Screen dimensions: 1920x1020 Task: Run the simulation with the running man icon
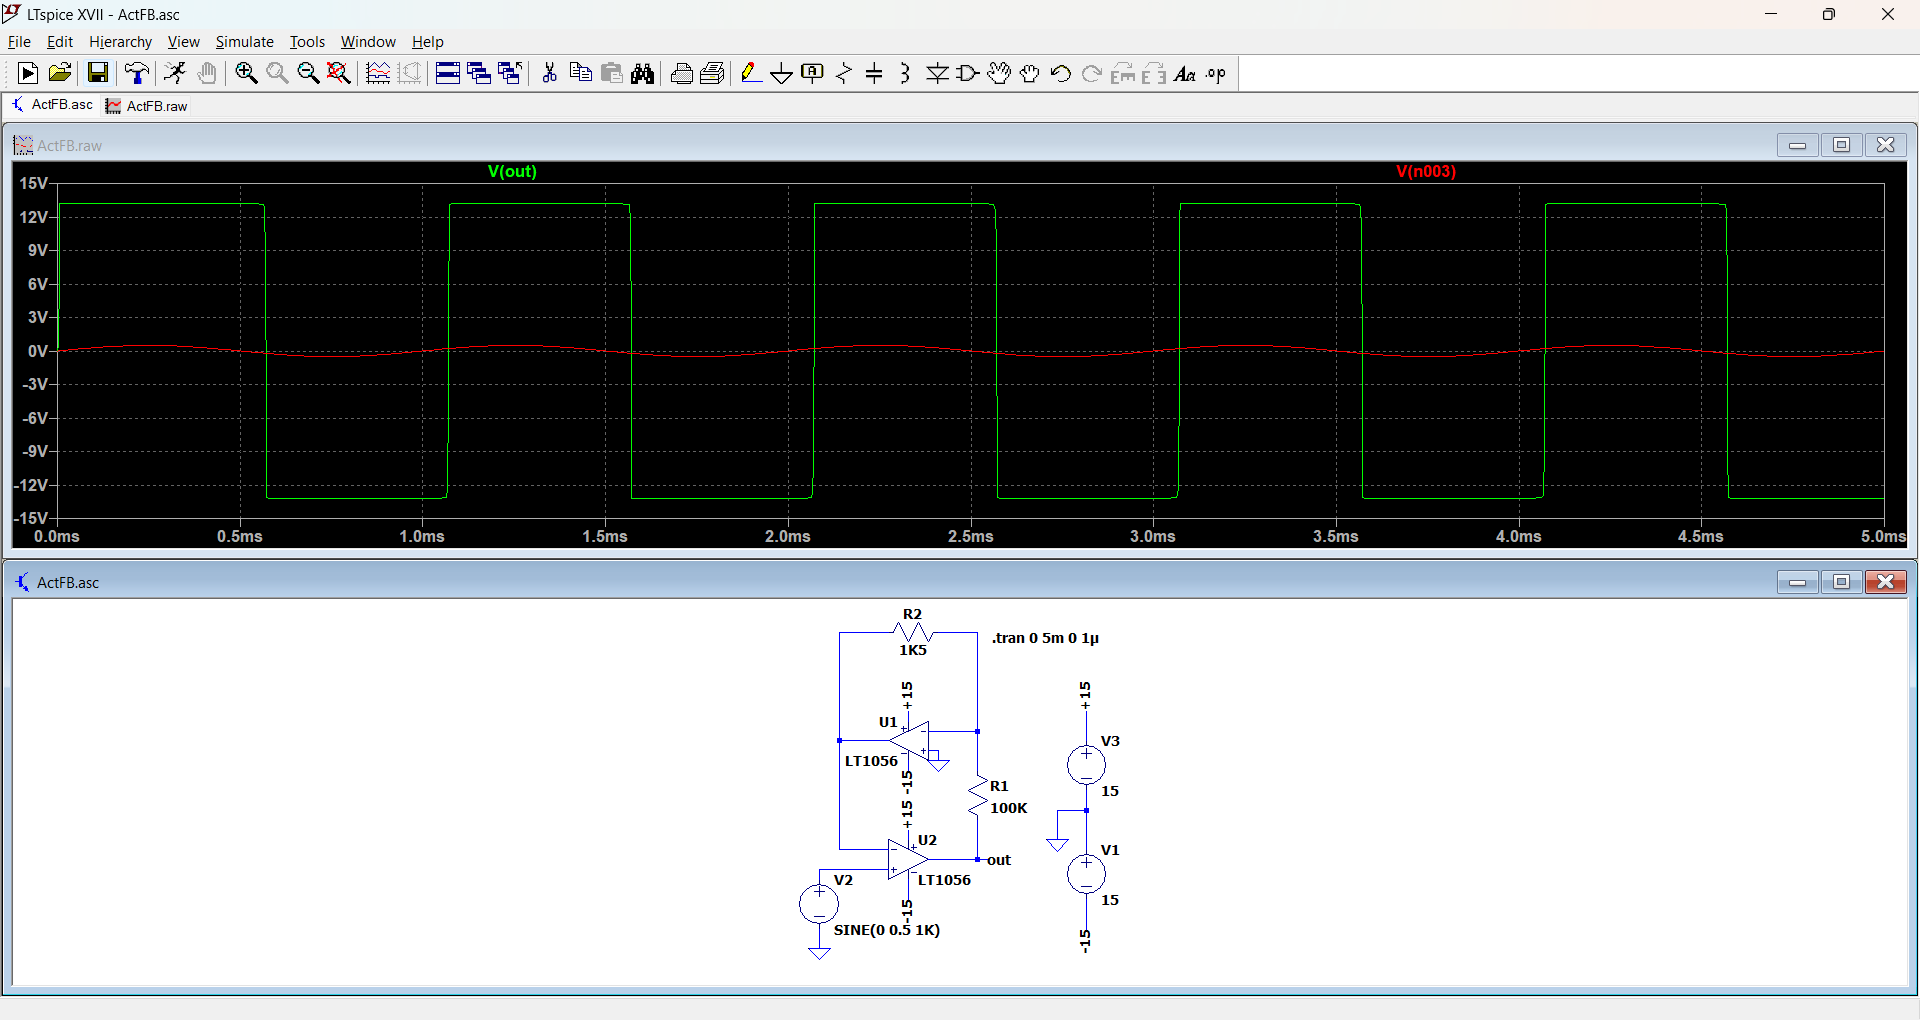[175, 73]
